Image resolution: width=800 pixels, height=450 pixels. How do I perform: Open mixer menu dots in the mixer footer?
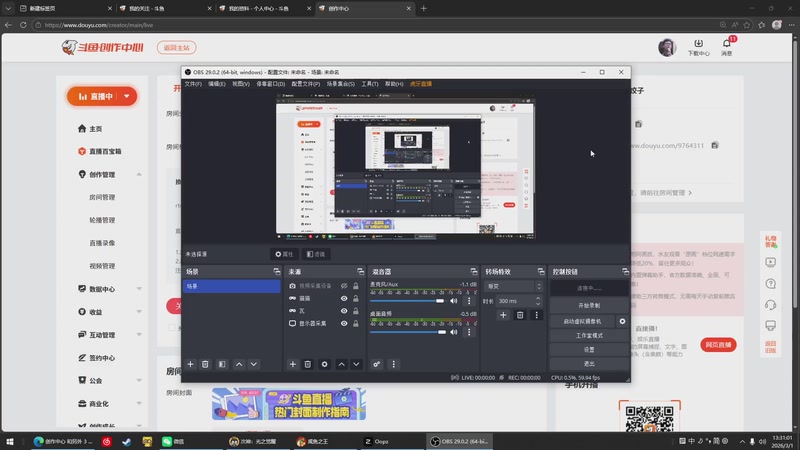tap(393, 364)
